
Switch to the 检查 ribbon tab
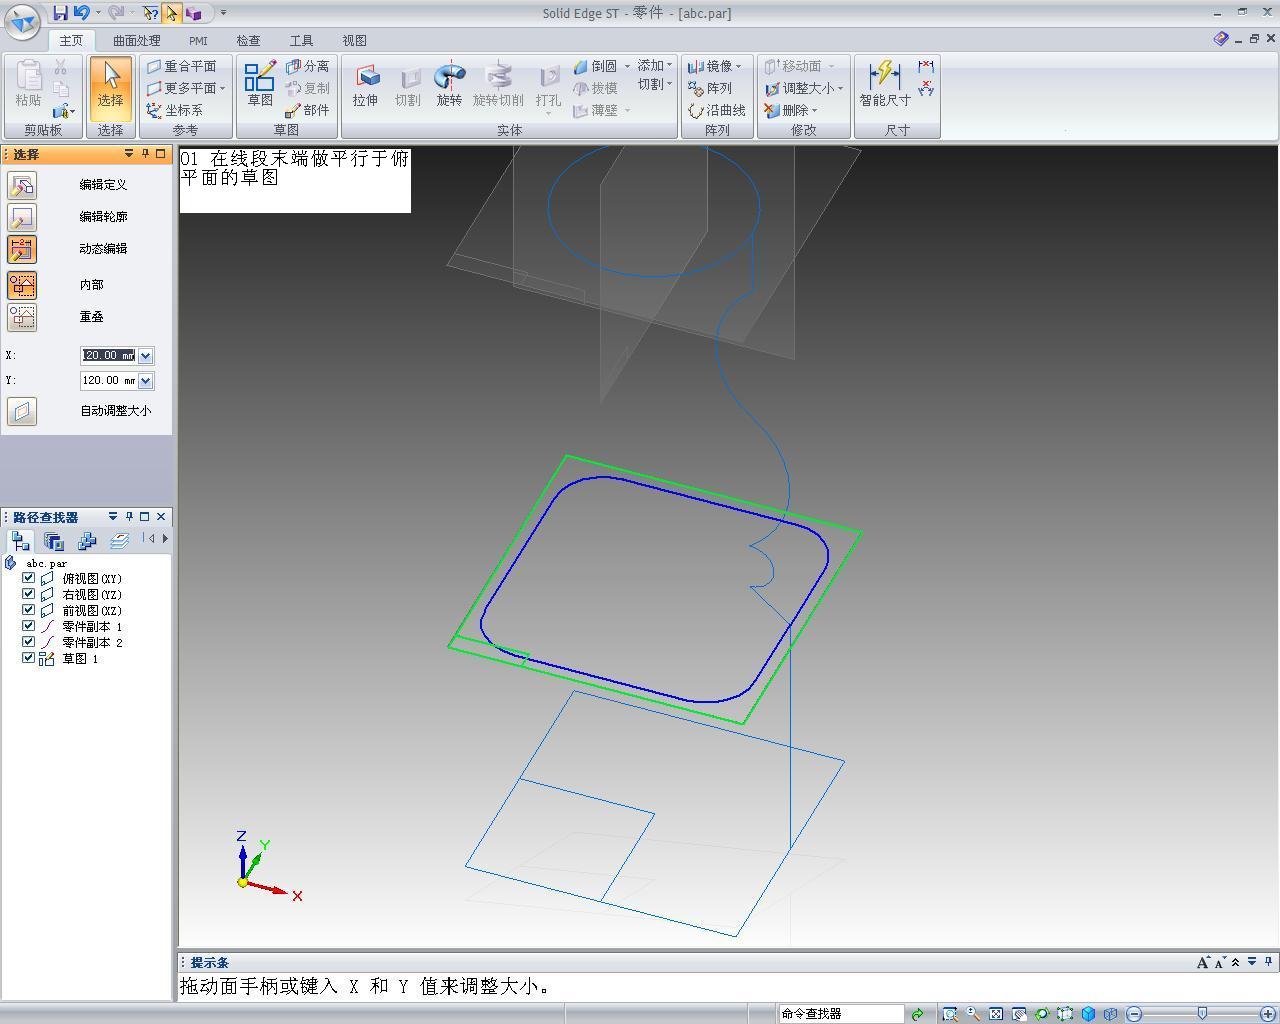click(x=248, y=40)
